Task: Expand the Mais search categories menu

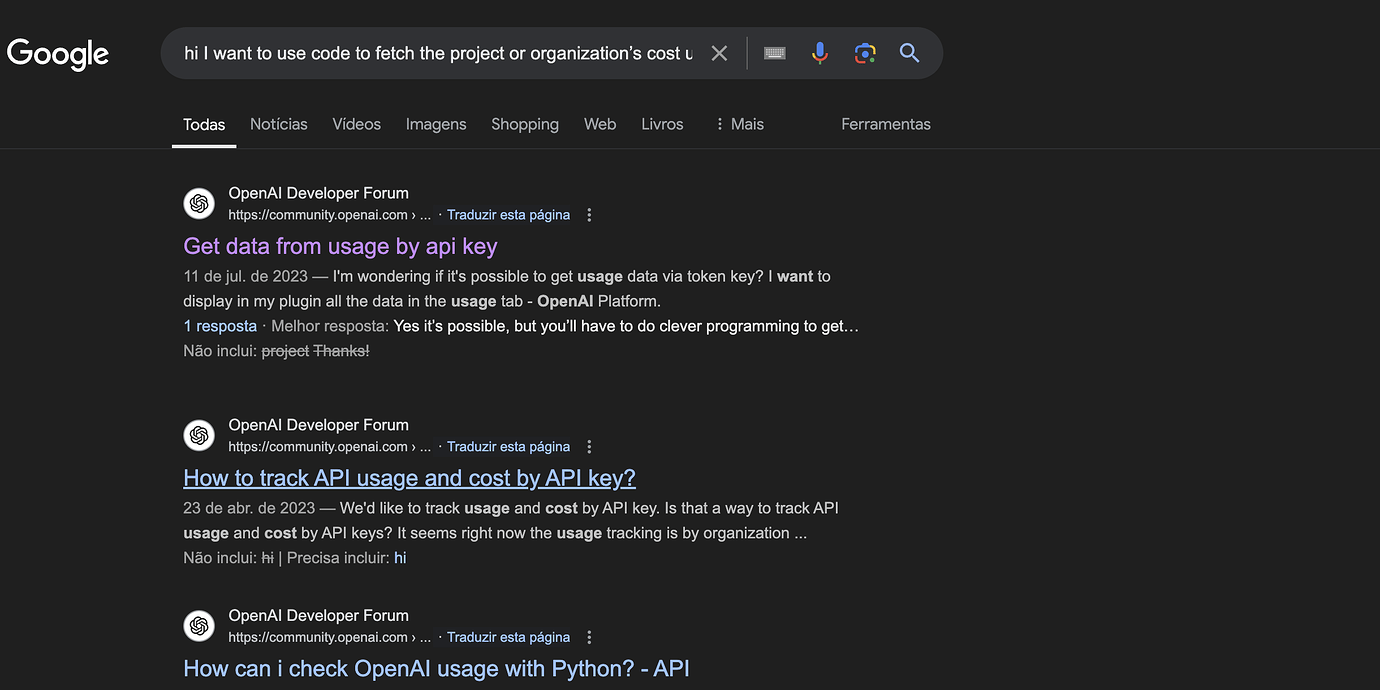Action: [x=740, y=124]
